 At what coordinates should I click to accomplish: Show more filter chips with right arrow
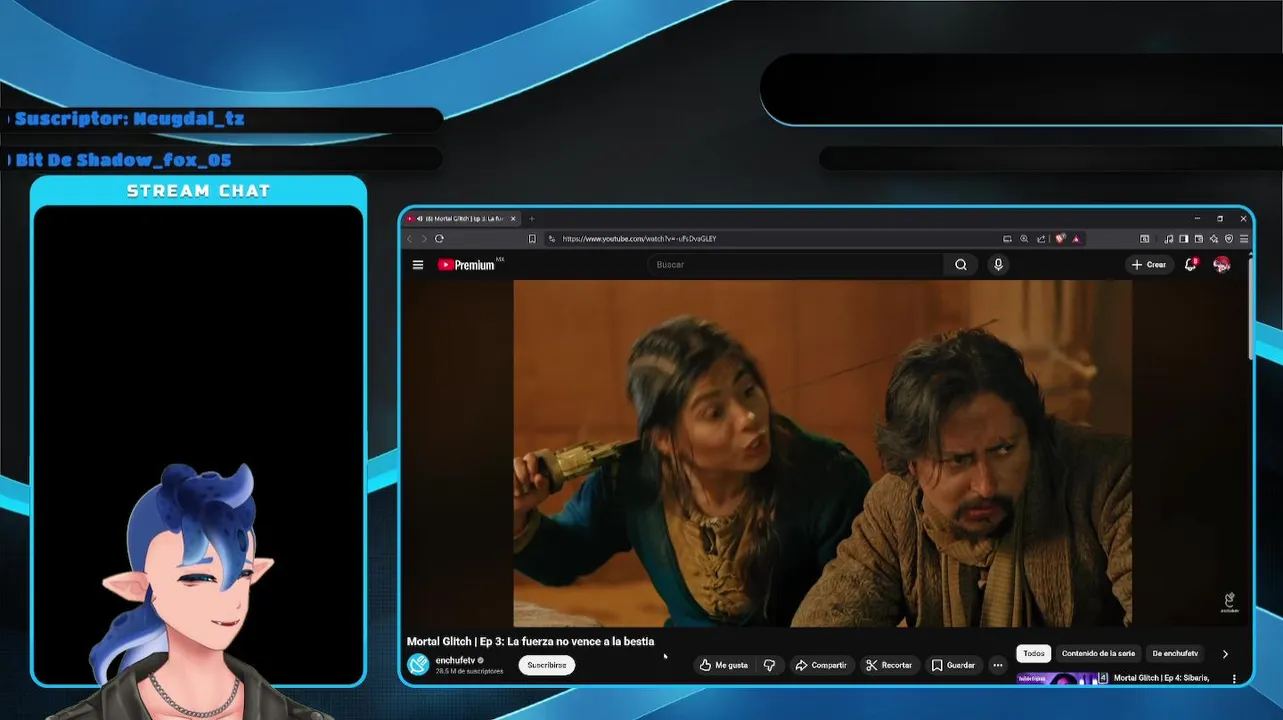1225,654
